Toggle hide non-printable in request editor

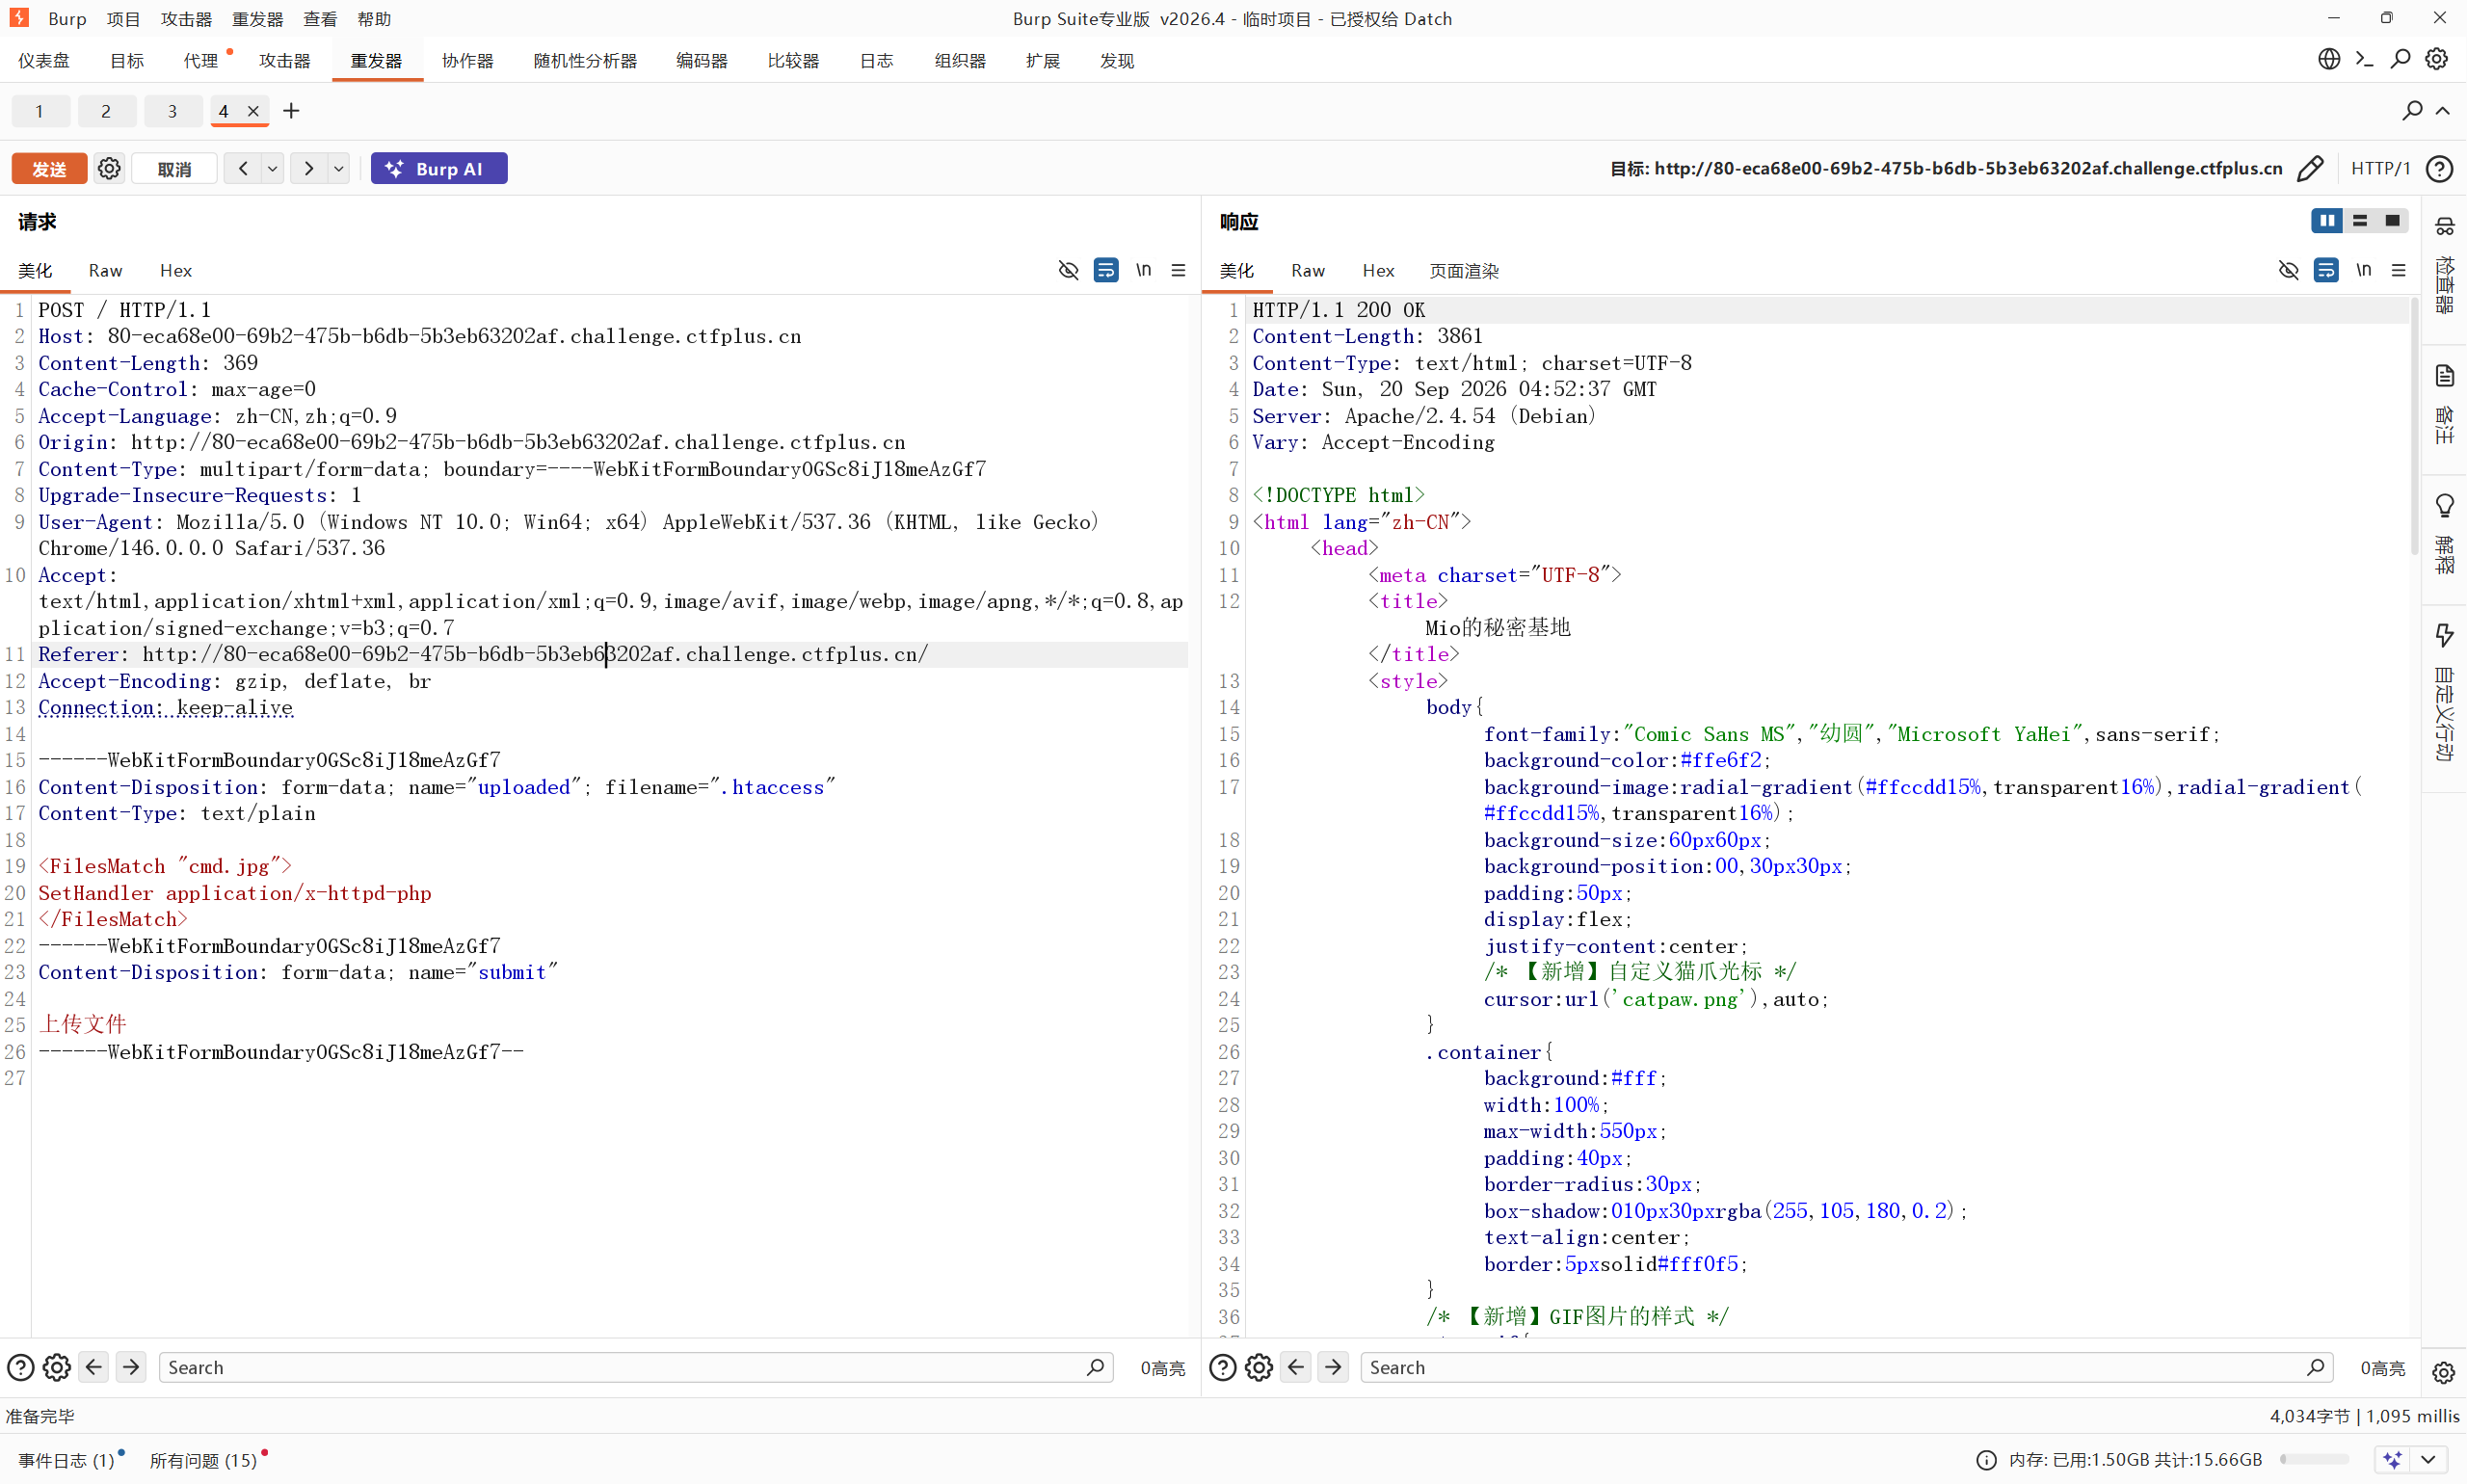[x=1068, y=270]
